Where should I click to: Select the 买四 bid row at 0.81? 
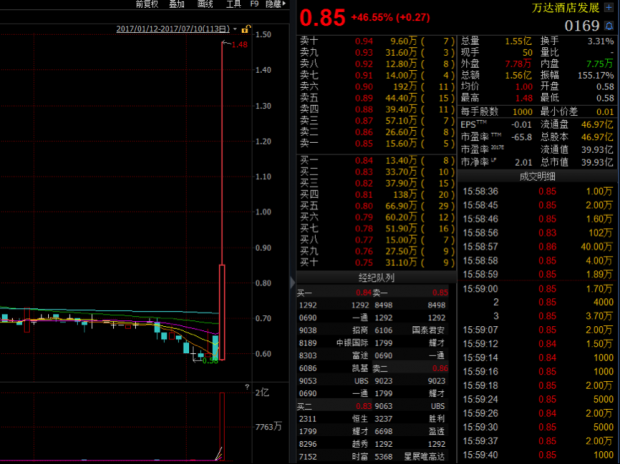376,195
